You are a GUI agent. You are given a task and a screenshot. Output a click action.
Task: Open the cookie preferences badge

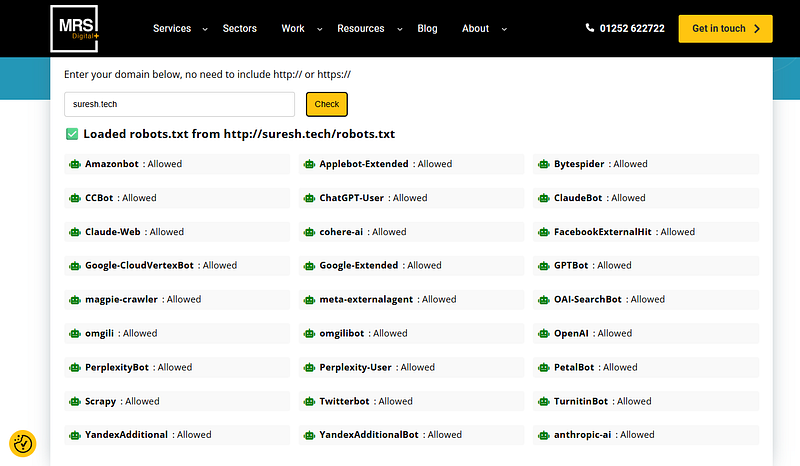coord(22,443)
